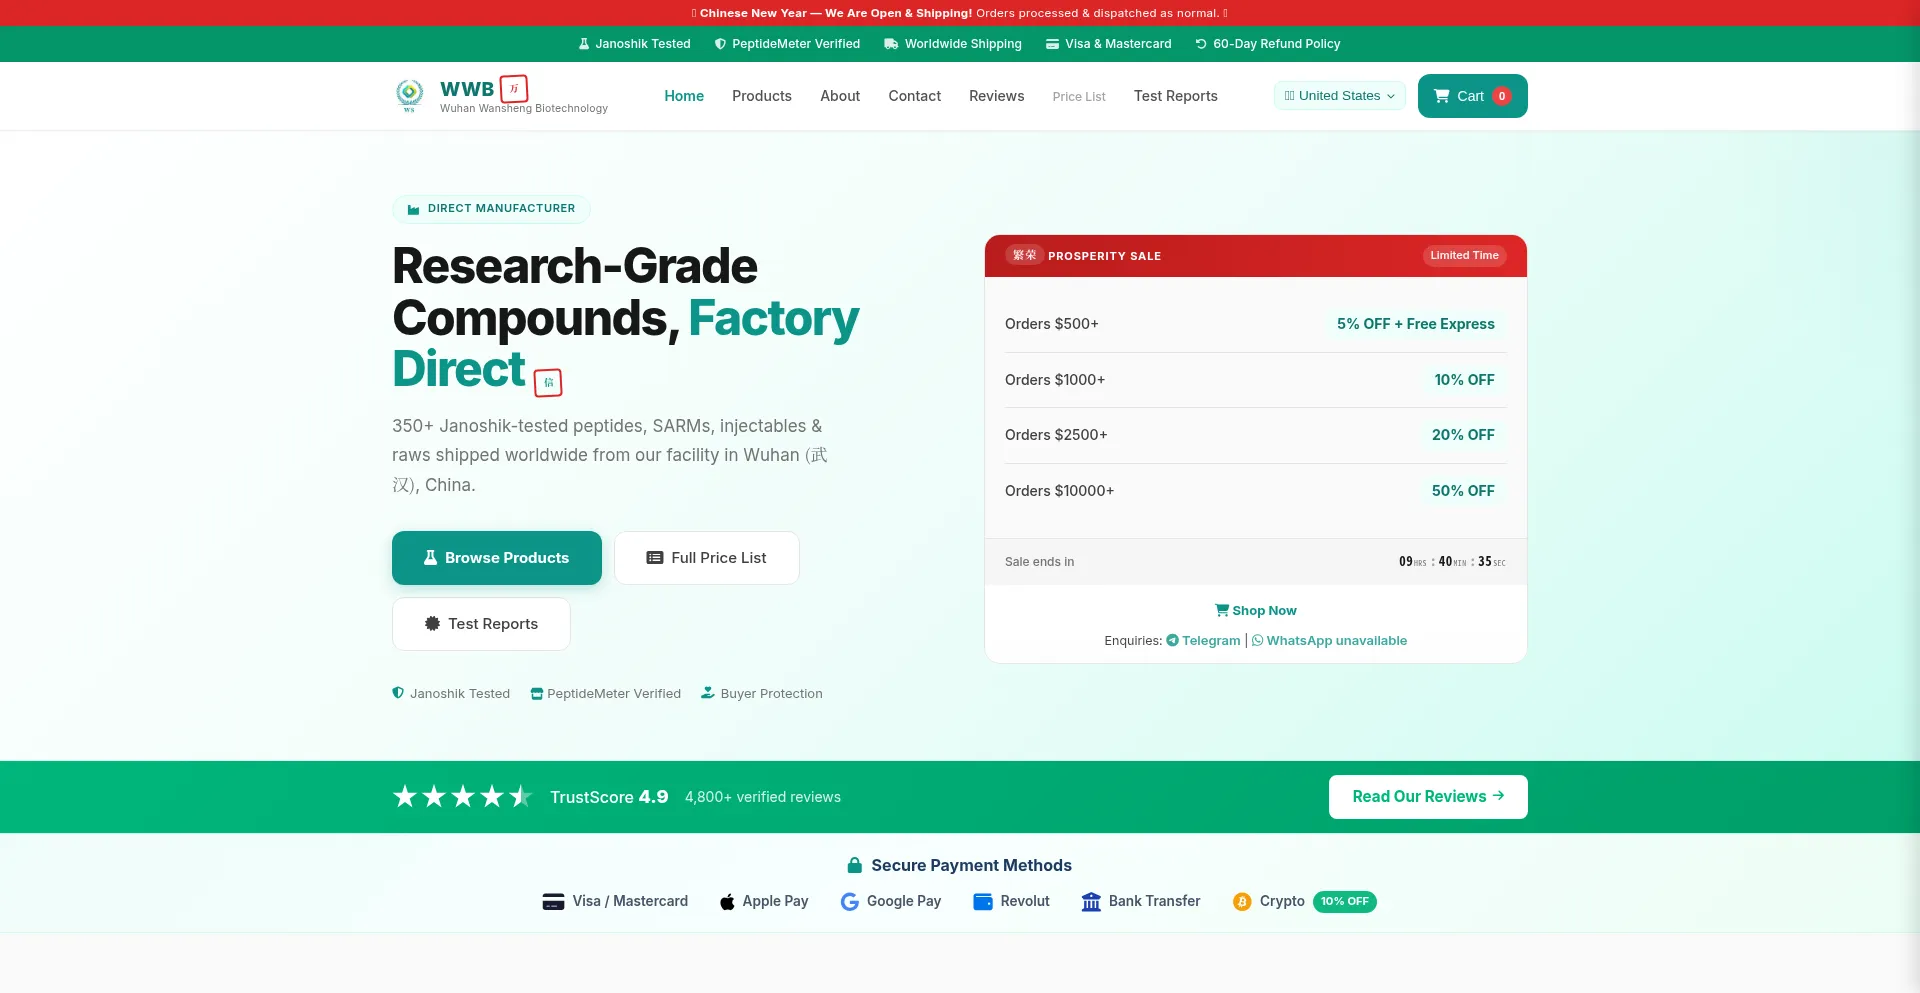Click the Browse Products button
This screenshot has height=993, width=1920.
tap(497, 558)
